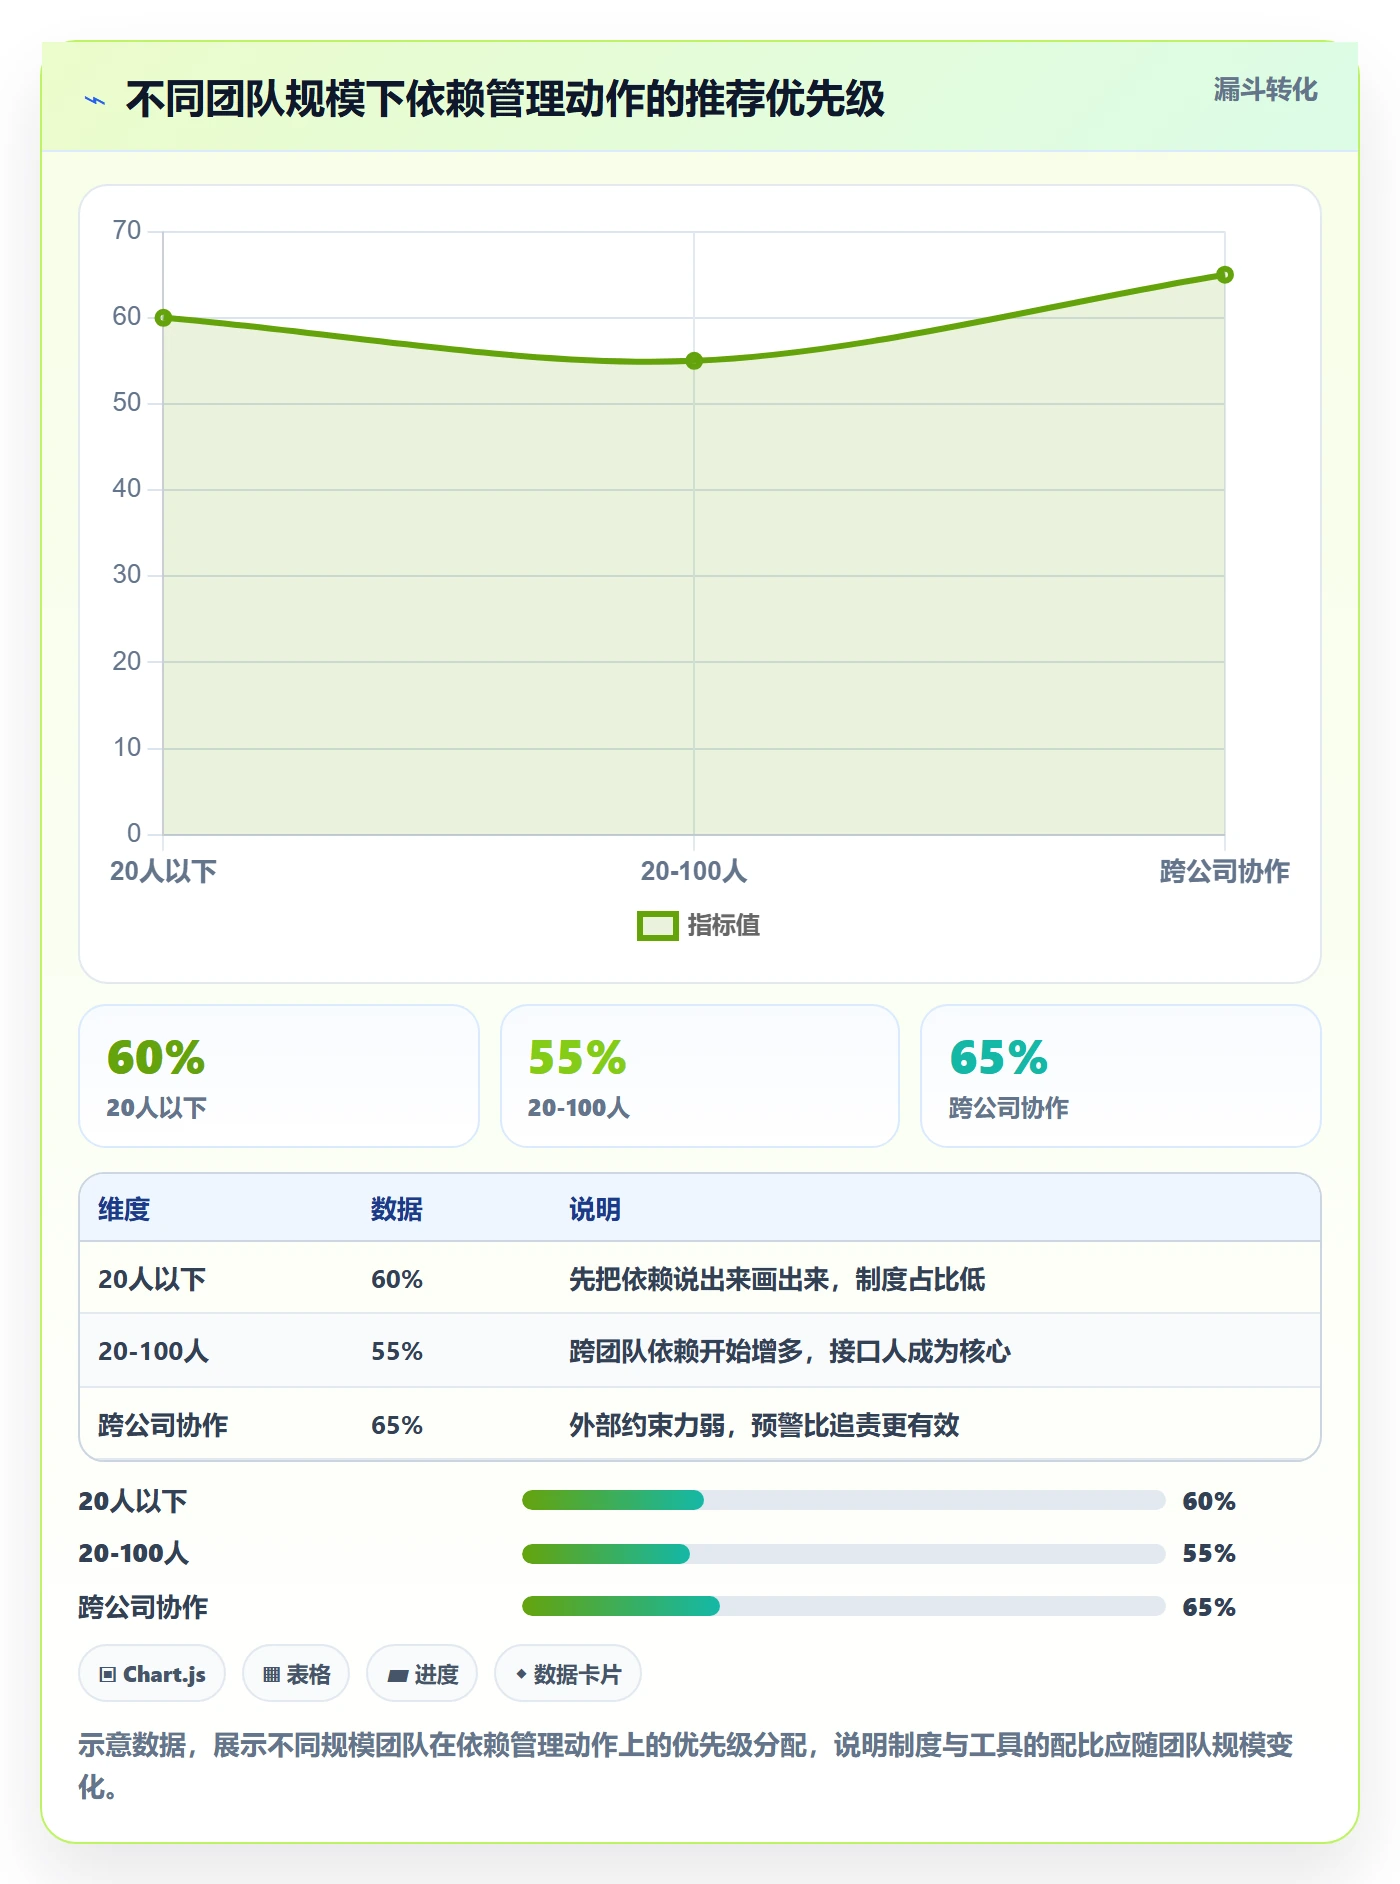Click the 跨公司协作 progress bar

843,1606
